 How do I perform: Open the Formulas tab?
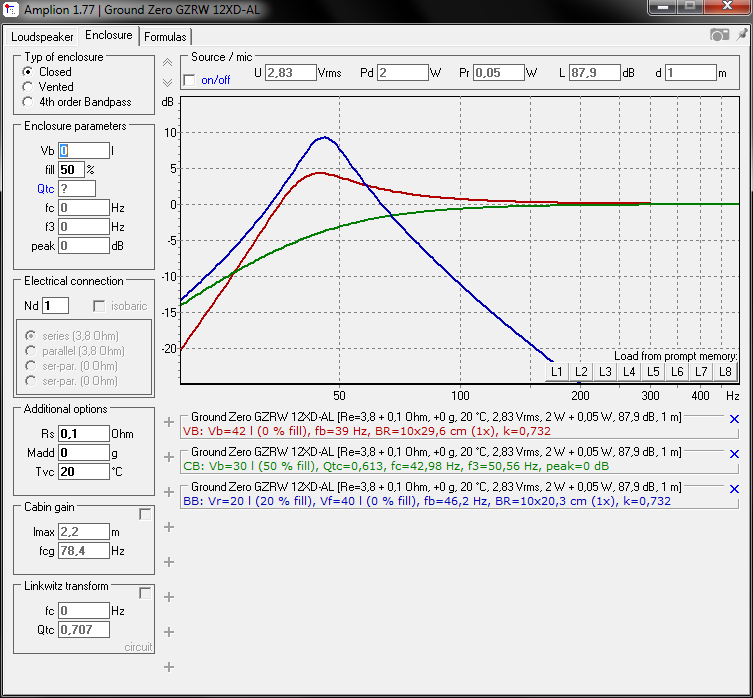(x=165, y=37)
